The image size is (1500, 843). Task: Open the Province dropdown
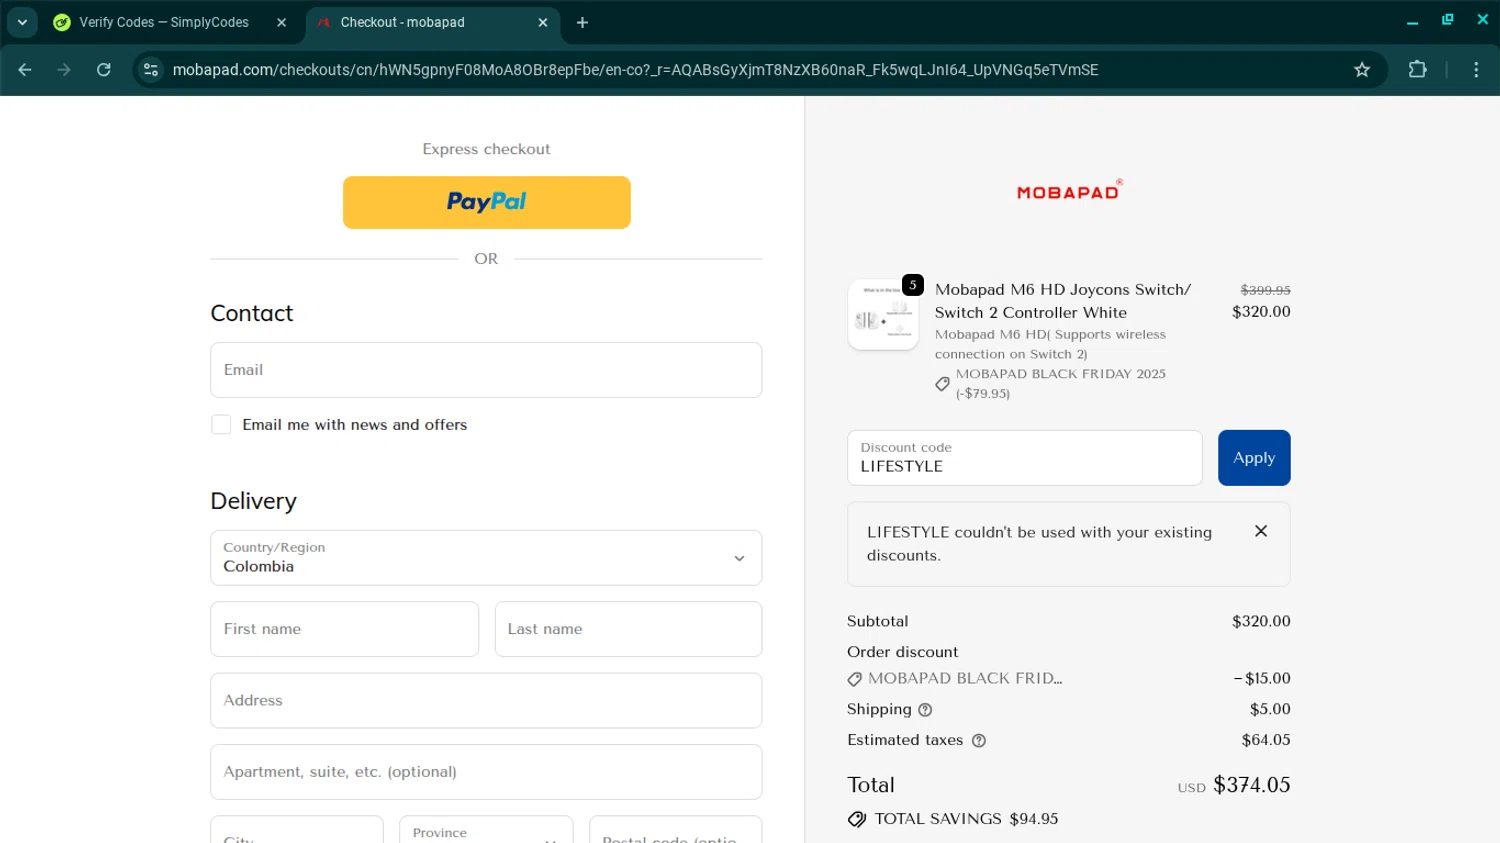pos(486,830)
